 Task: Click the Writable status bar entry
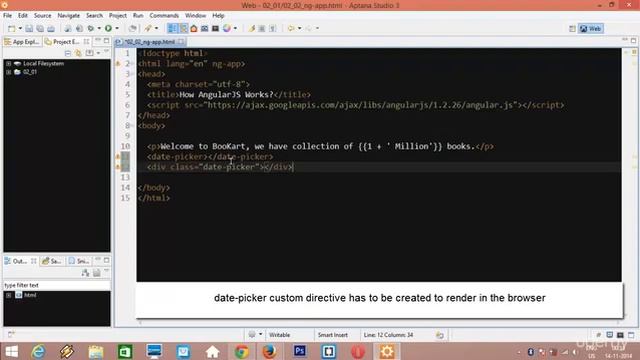[280, 335]
